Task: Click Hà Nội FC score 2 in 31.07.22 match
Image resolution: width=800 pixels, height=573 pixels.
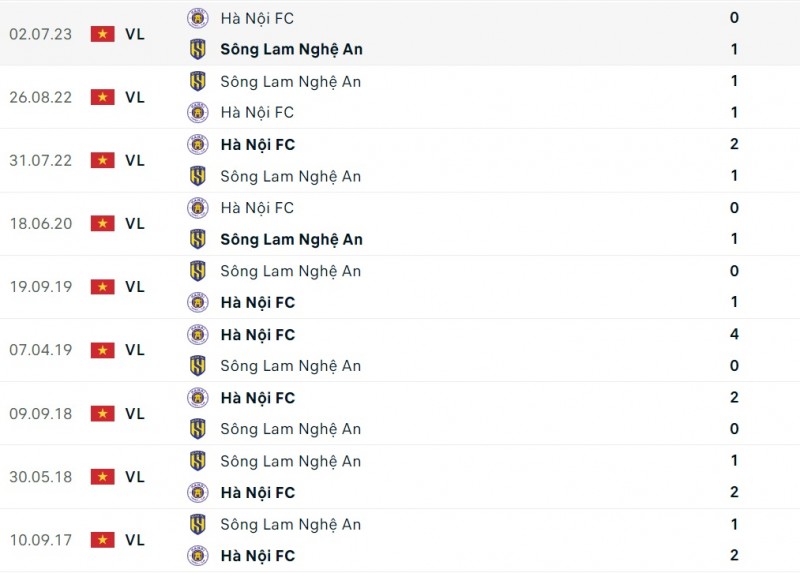Action: 734,144
